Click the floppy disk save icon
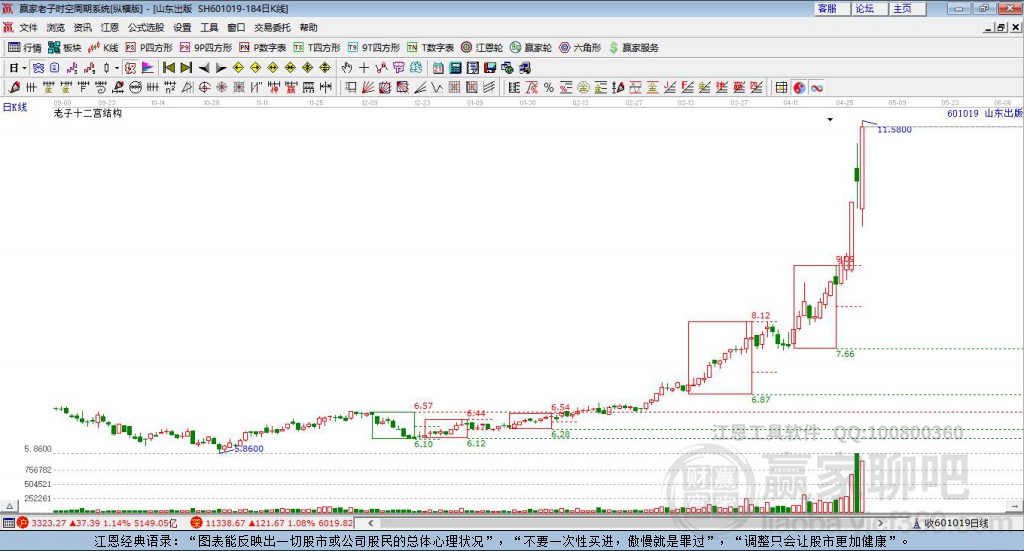 pos(490,68)
